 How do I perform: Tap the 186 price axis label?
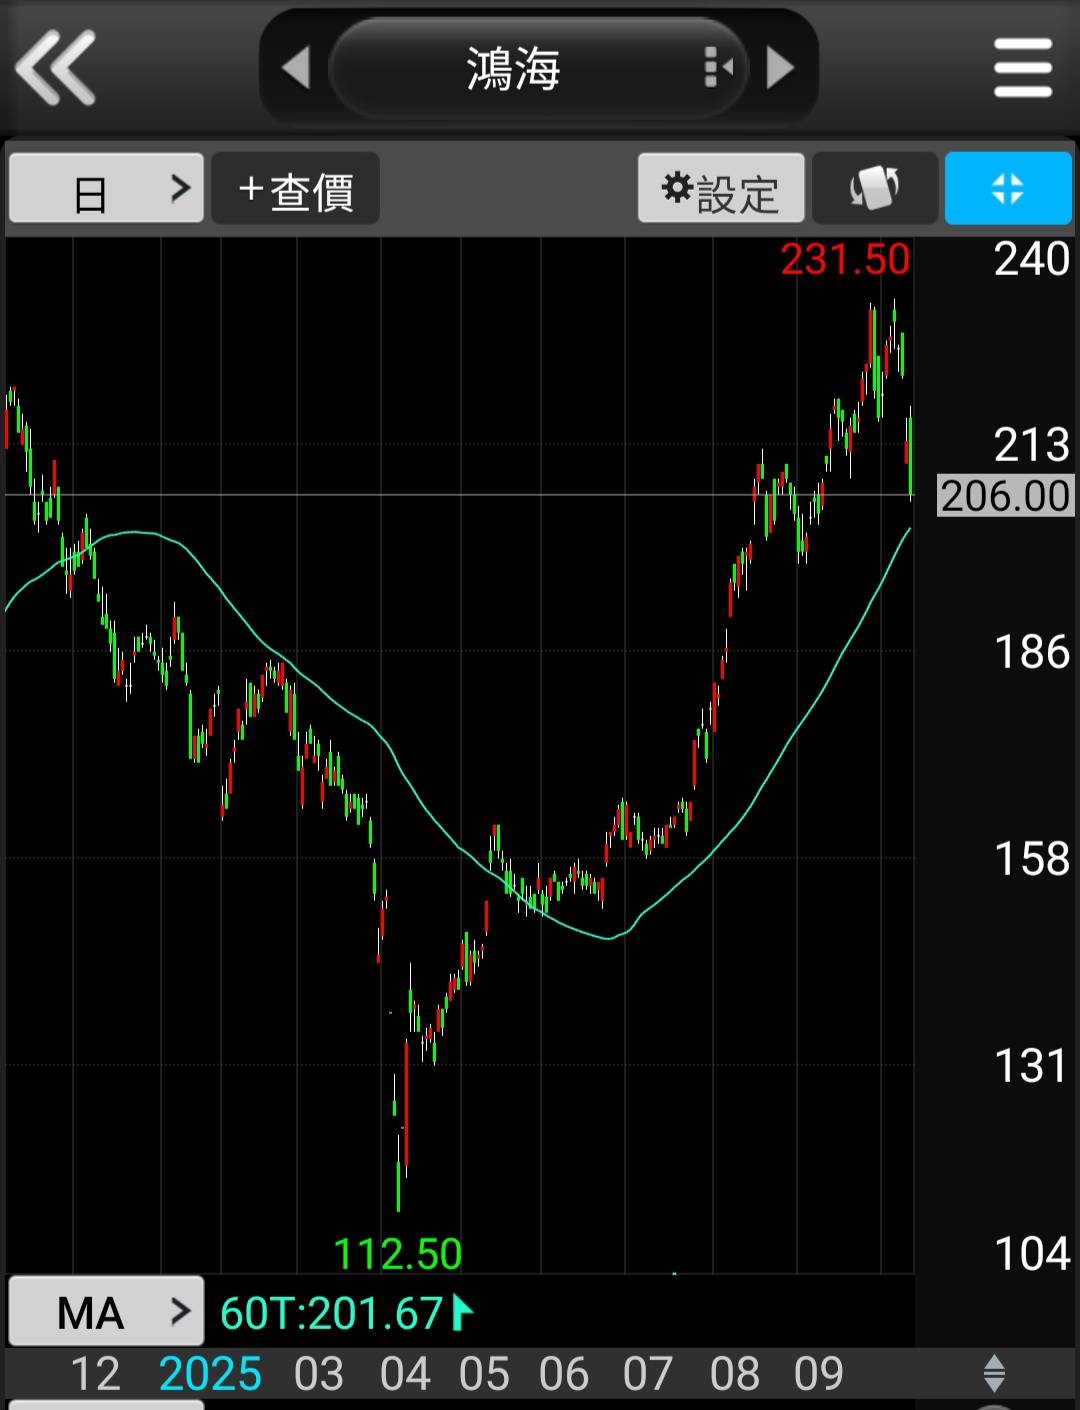[x=1032, y=652]
